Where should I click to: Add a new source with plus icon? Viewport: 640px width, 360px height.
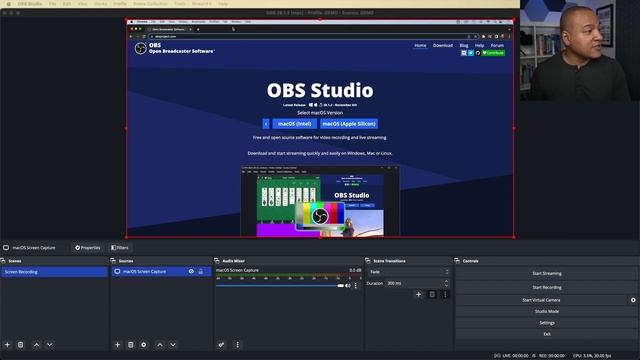click(118, 345)
